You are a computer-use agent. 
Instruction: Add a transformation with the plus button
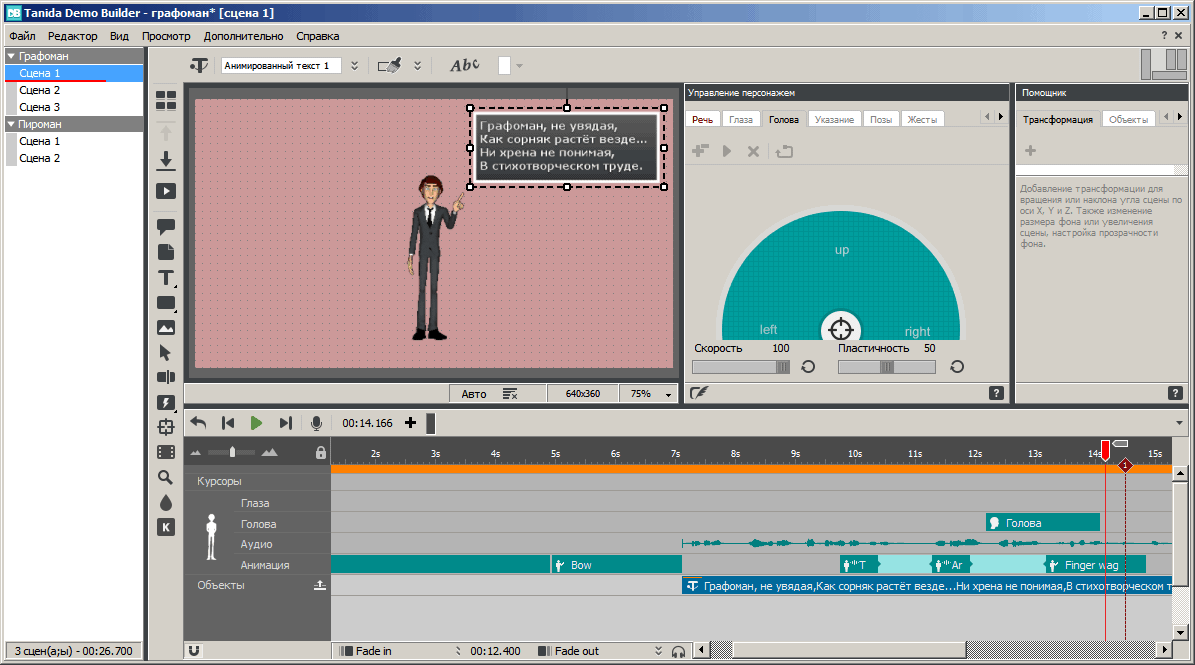1030,151
